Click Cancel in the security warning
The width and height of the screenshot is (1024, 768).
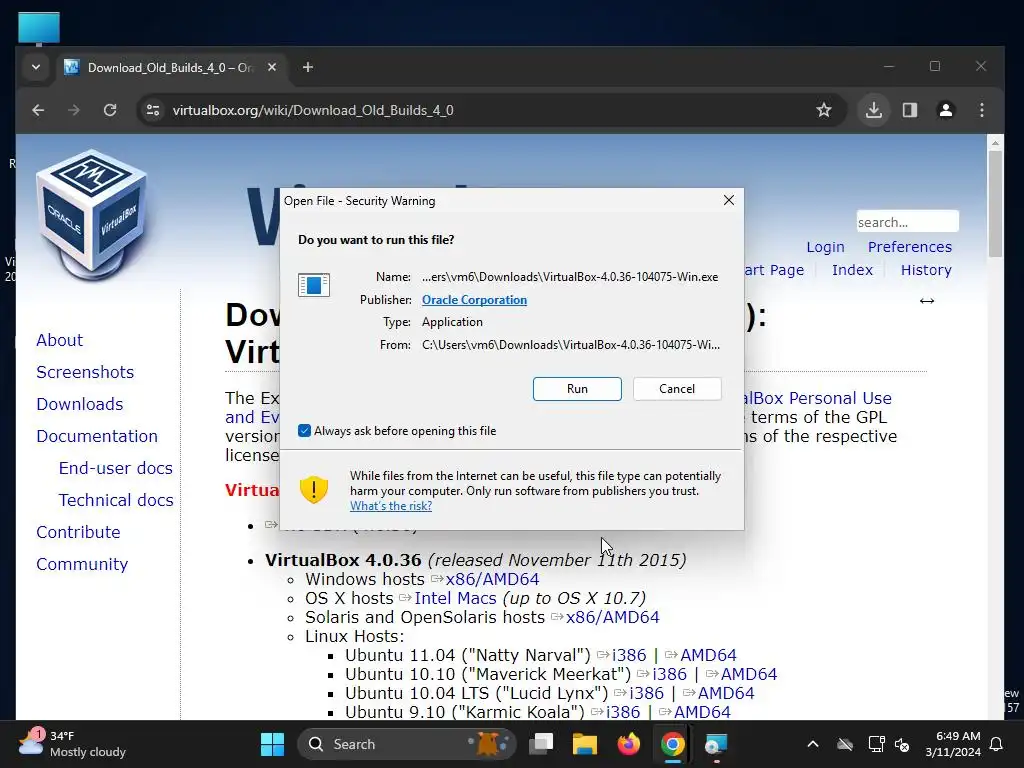point(677,389)
